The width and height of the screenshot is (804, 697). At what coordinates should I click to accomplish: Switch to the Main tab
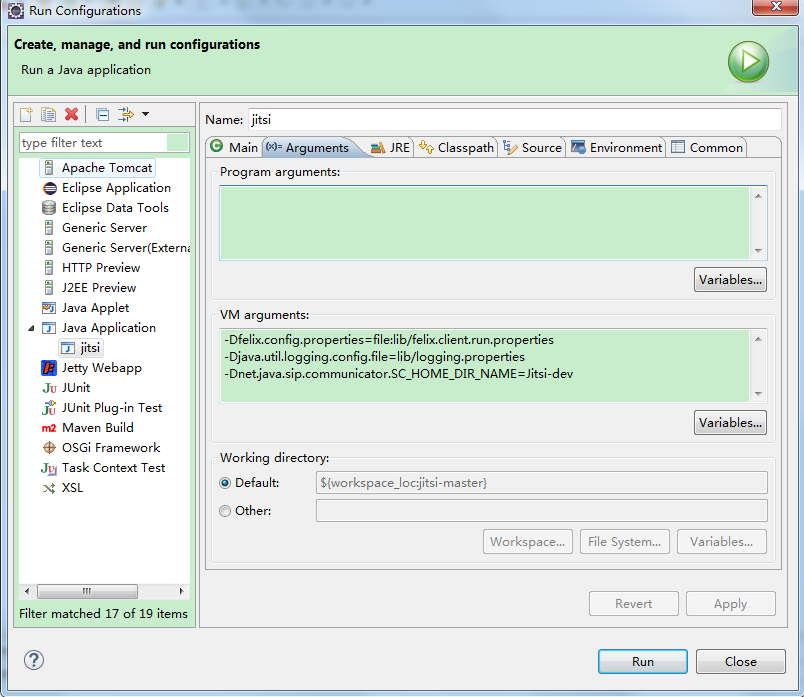(234, 147)
